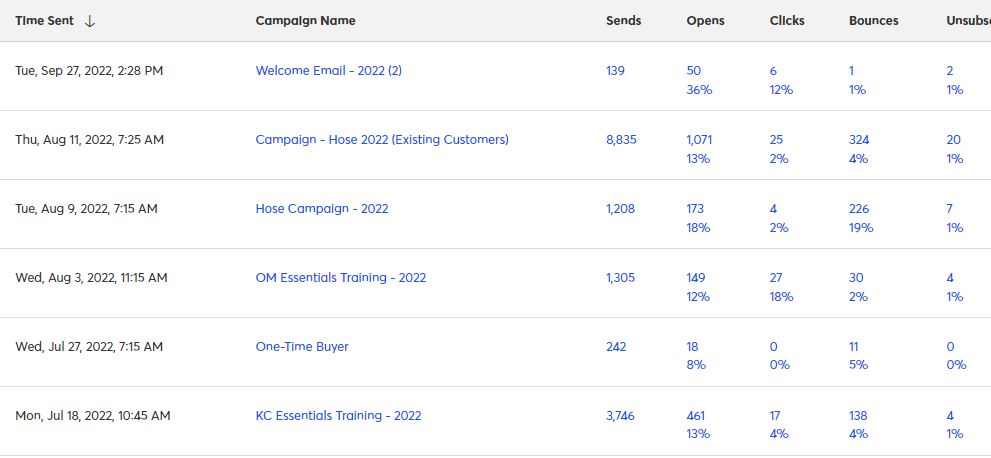View 138 bounces for KC Essentials Training
Image resolution: width=991 pixels, height=458 pixels.
[x=858, y=416]
